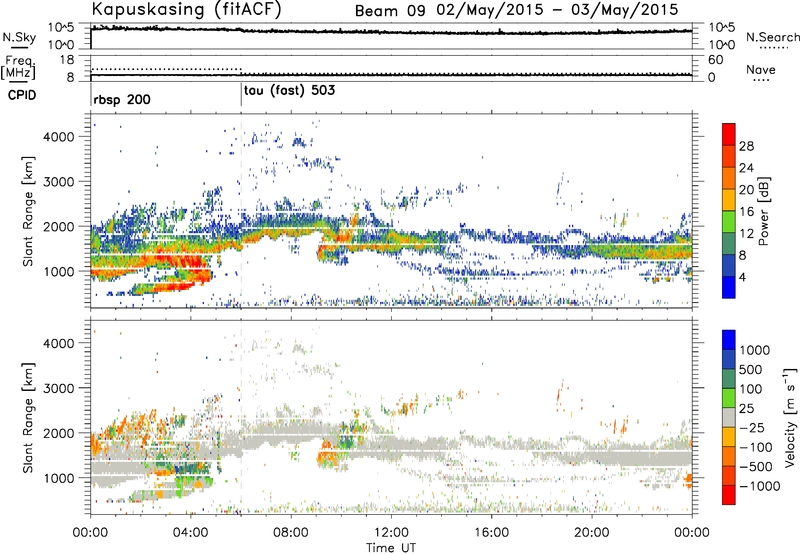Viewport: 800px width, 554px height.
Task: Pick the red top segment of Power colorbar
Action: 729,135
